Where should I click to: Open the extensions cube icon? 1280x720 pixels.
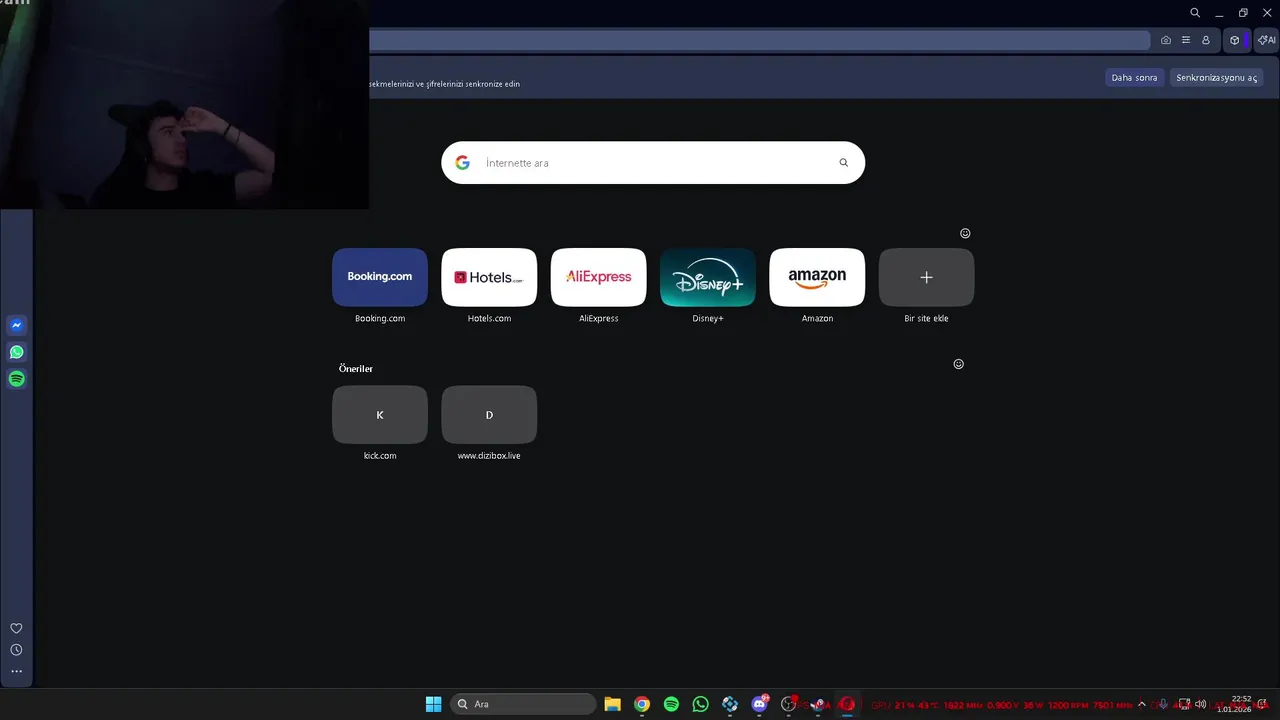click(1235, 40)
